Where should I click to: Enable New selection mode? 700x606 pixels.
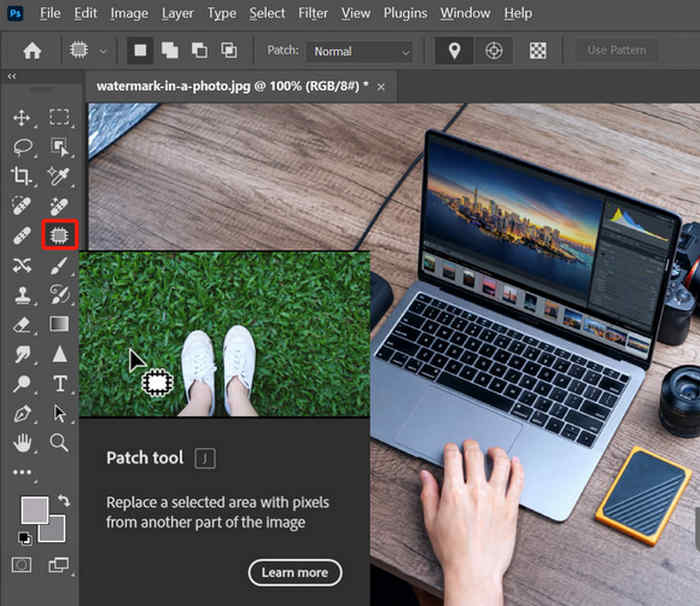tap(140, 50)
